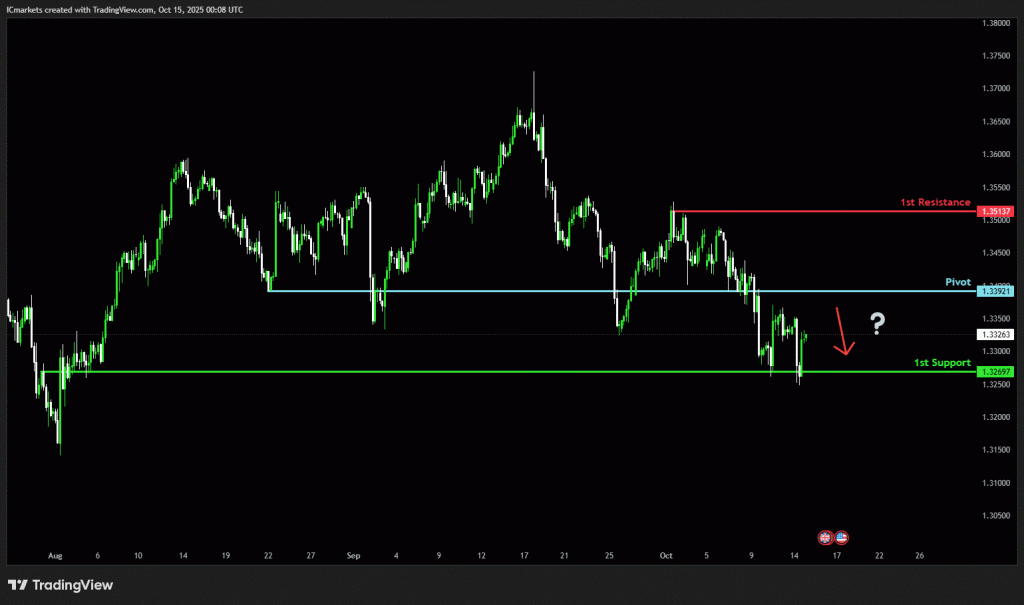Click the green 1.32697 support price tag
The width and height of the screenshot is (1024, 605).
pos(997,372)
